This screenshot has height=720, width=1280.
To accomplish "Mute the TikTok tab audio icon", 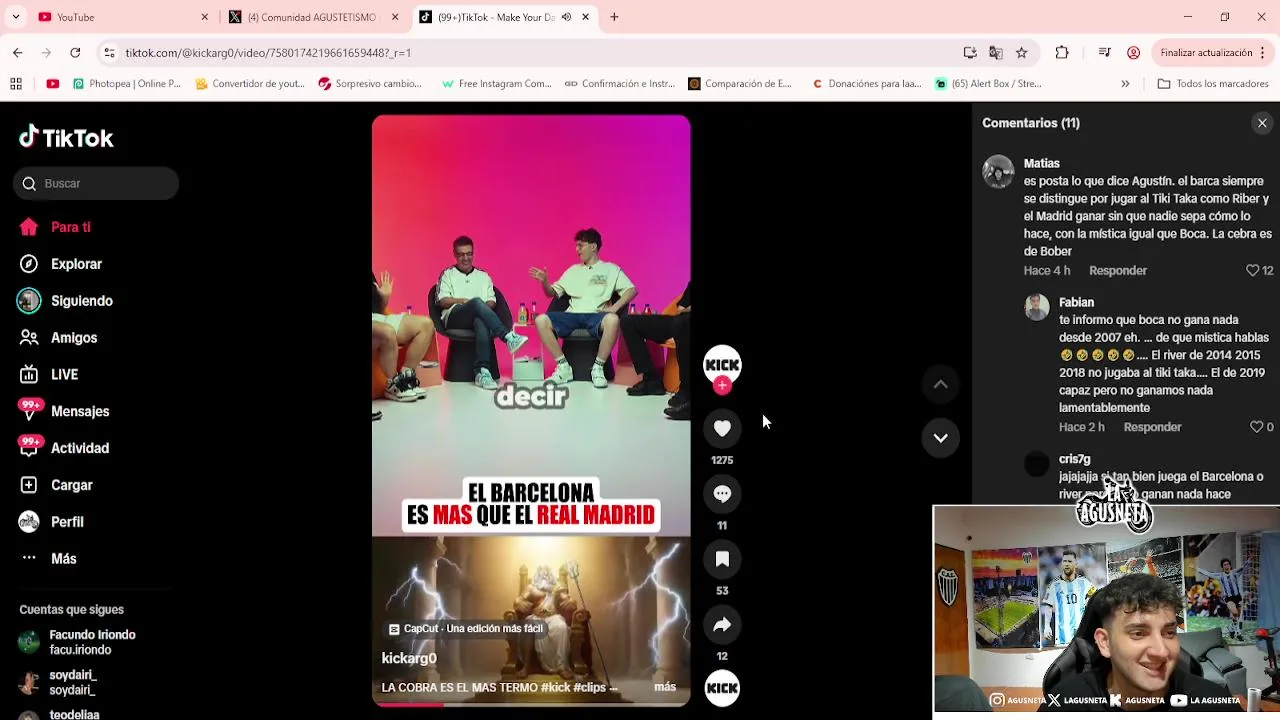I will pyautogui.click(x=566, y=17).
